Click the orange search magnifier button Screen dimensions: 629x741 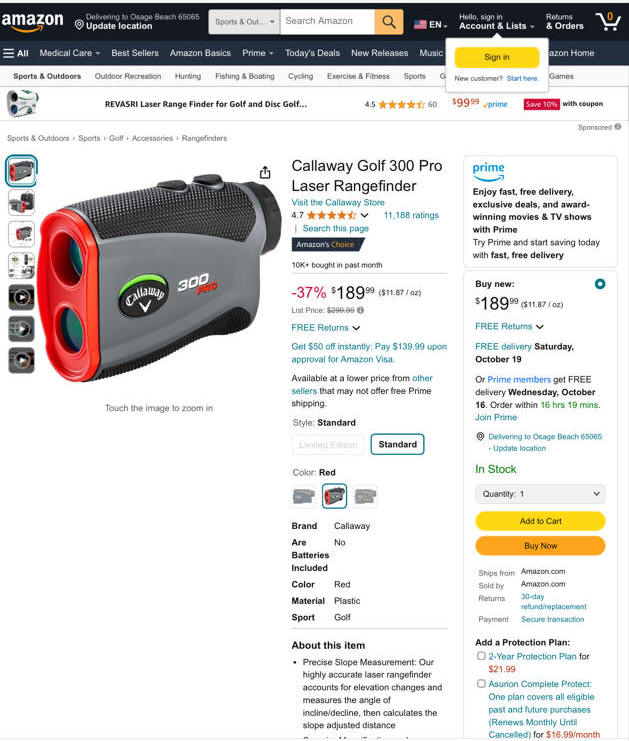click(389, 22)
